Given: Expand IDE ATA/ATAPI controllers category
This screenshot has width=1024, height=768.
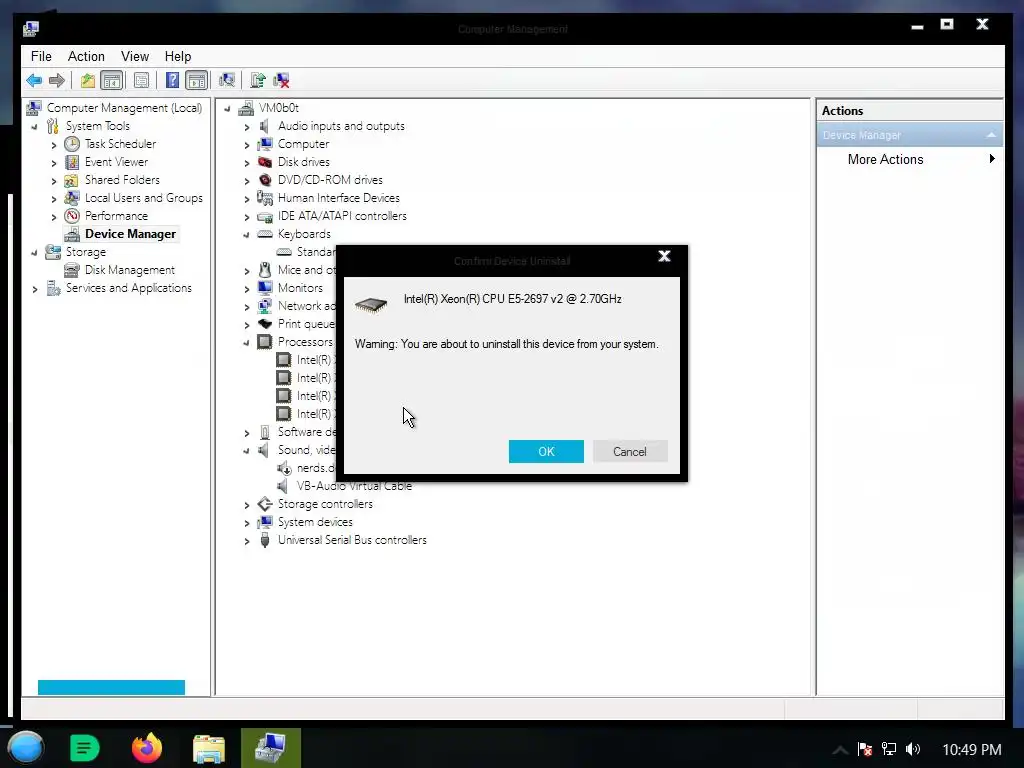Looking at the screenshot, I should 247,217.
